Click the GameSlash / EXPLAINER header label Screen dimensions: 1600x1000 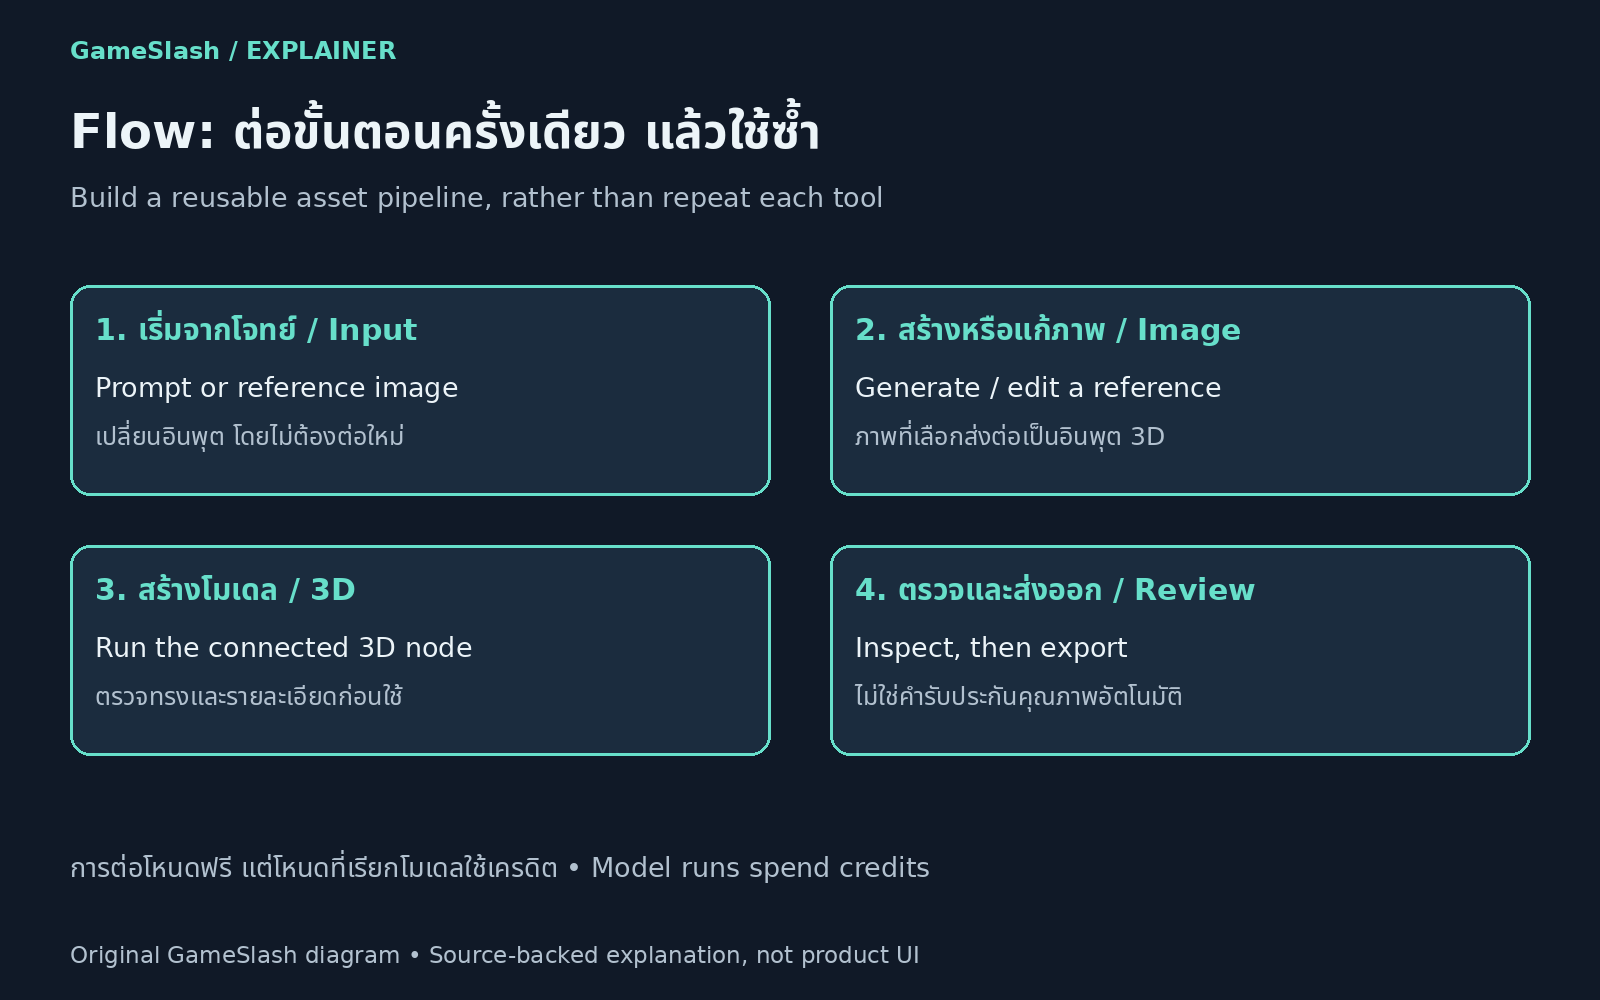tap(233, 51)
